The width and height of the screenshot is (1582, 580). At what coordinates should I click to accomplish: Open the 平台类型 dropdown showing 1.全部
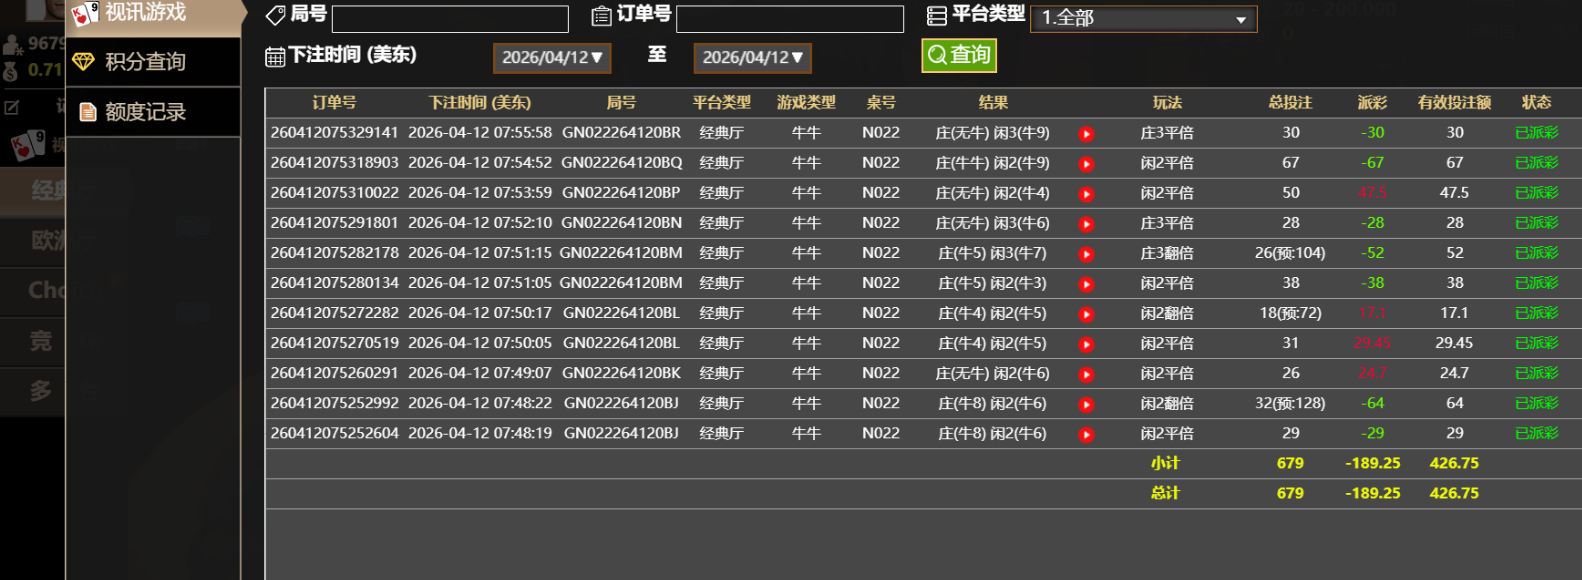1143,18
